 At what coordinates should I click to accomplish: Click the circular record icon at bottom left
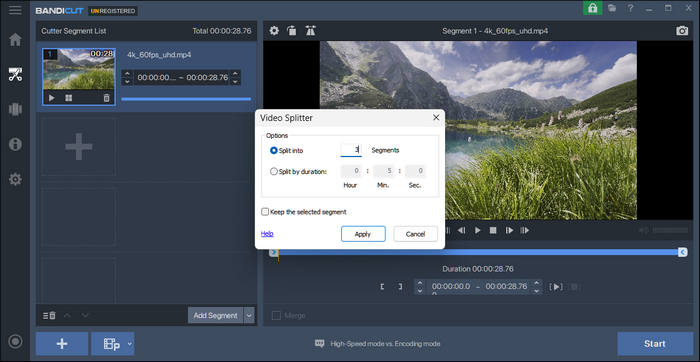tap(15, 341)
